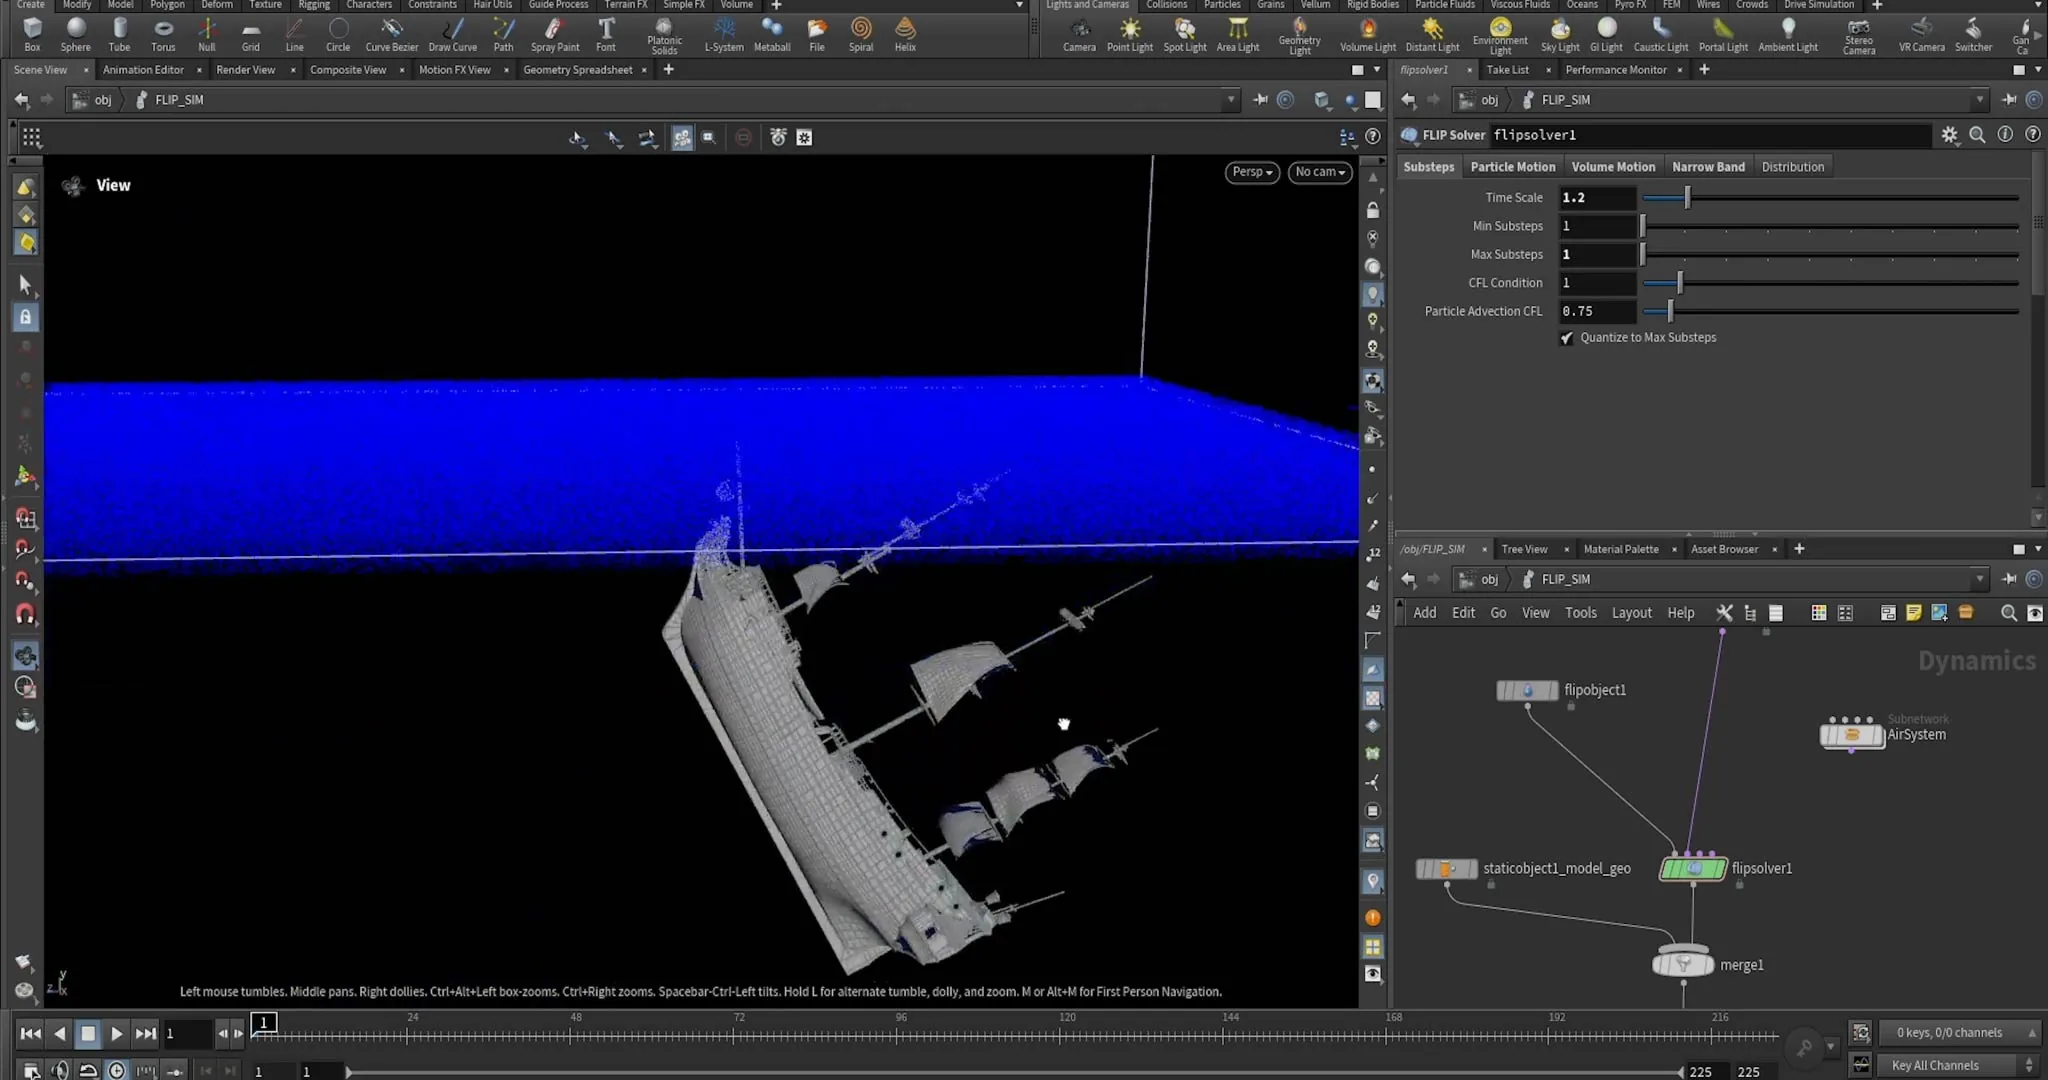Viewport: 2048px width, 1080px height.
Task: Select the Spiral shelf tool
Action: point(861,34)
